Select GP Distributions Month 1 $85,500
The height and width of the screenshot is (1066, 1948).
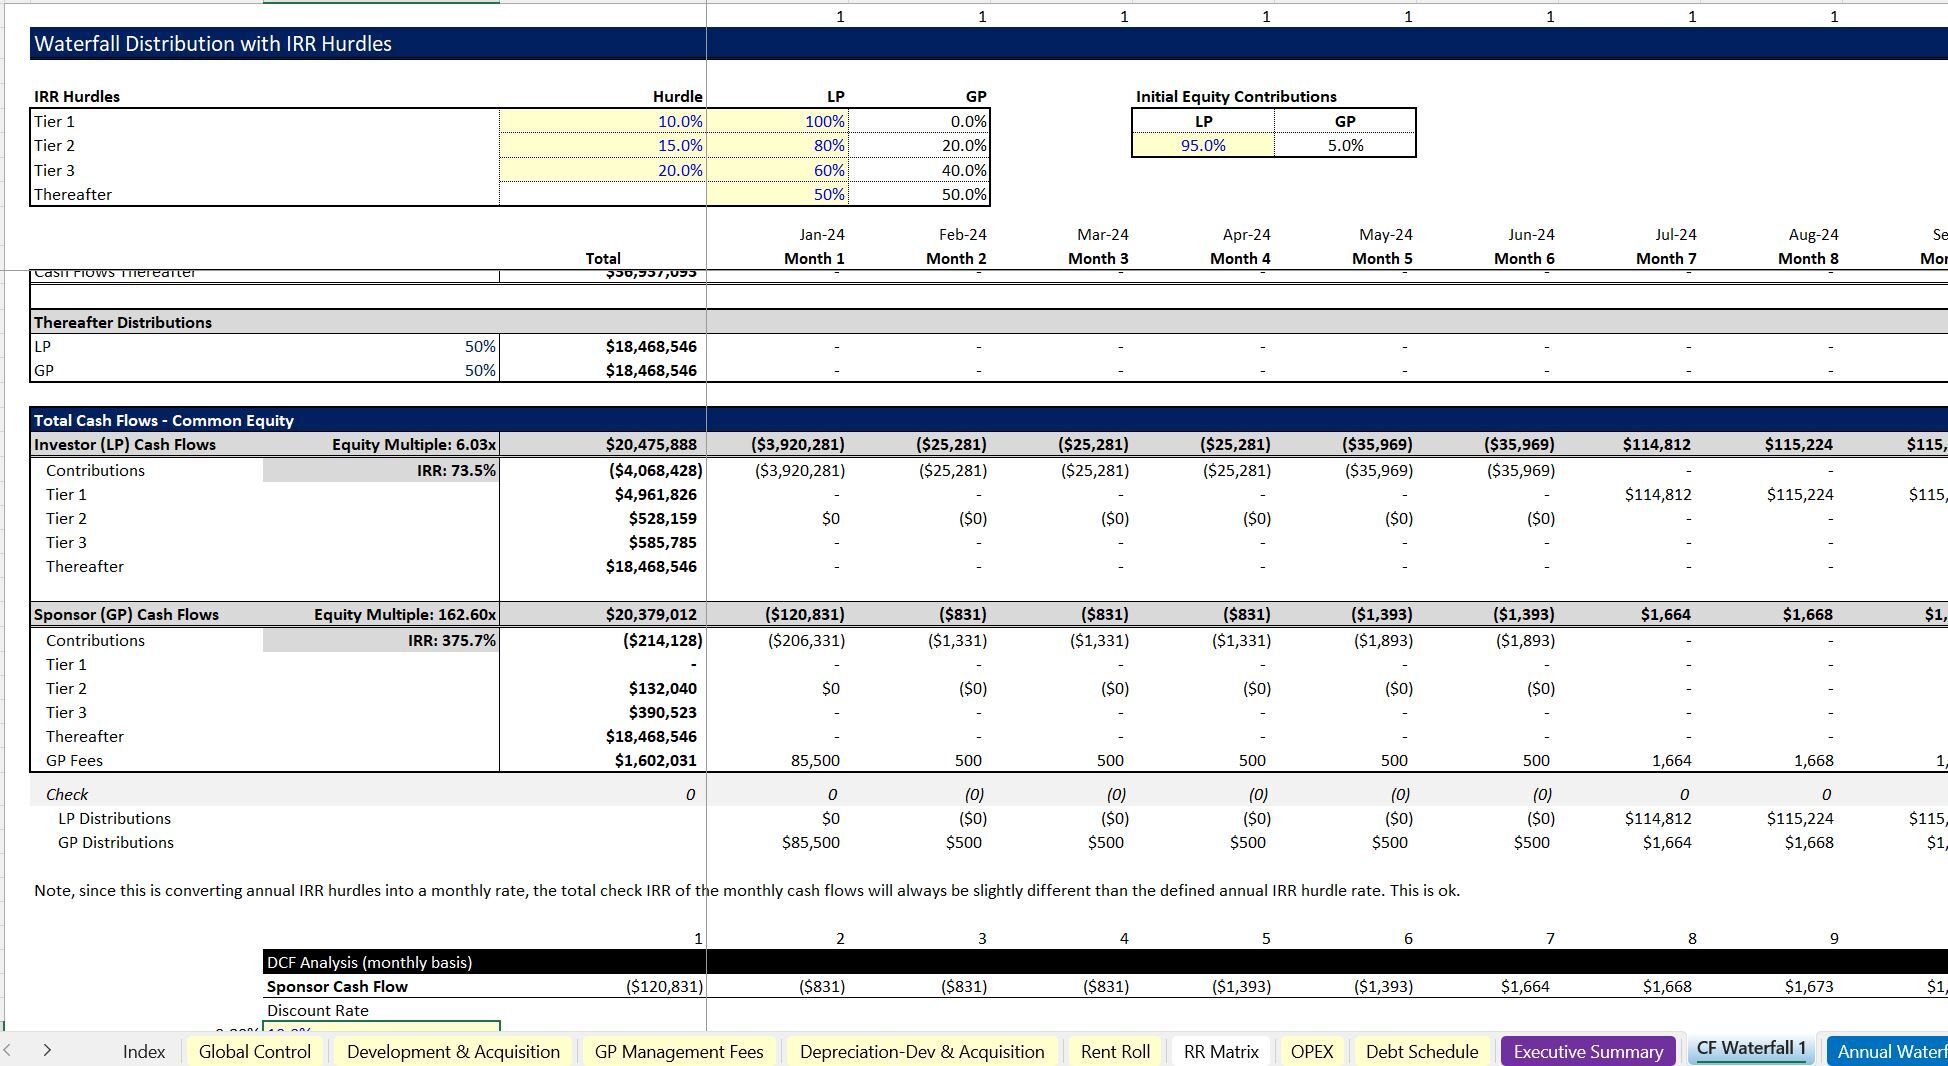click(811, 842)
